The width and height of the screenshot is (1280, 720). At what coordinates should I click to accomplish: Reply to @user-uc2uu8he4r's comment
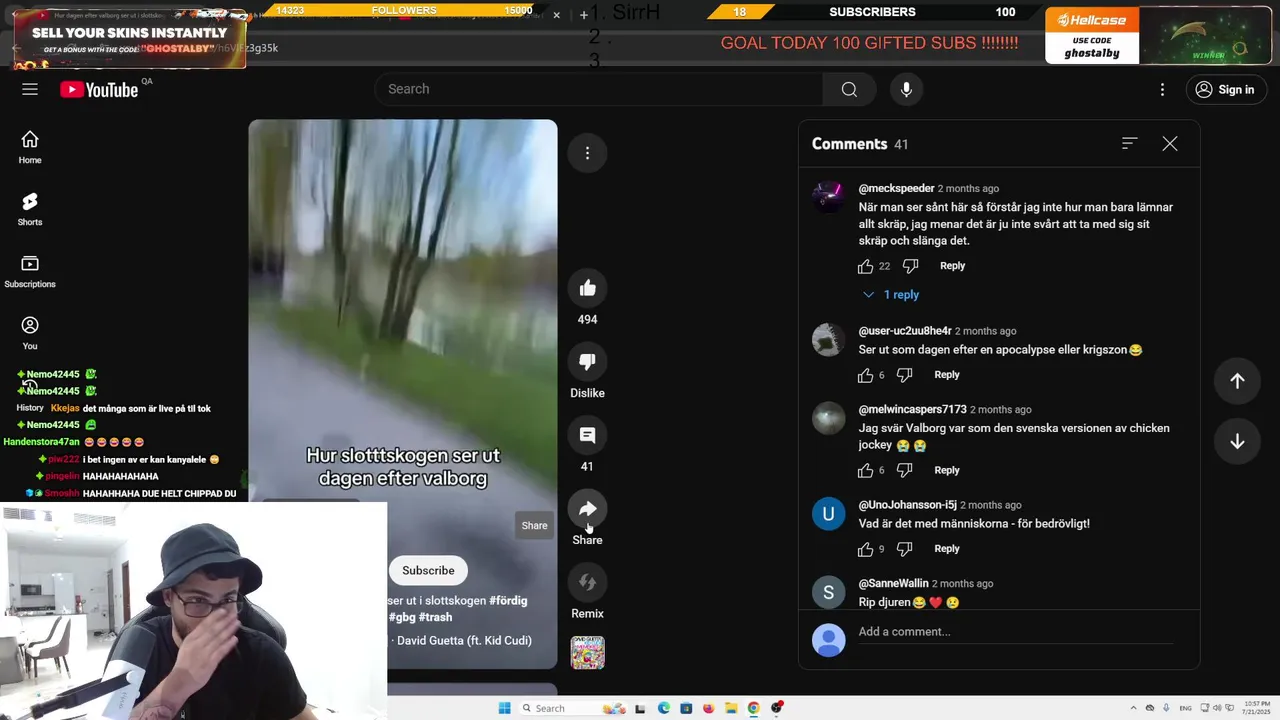[x=947, y=375]
